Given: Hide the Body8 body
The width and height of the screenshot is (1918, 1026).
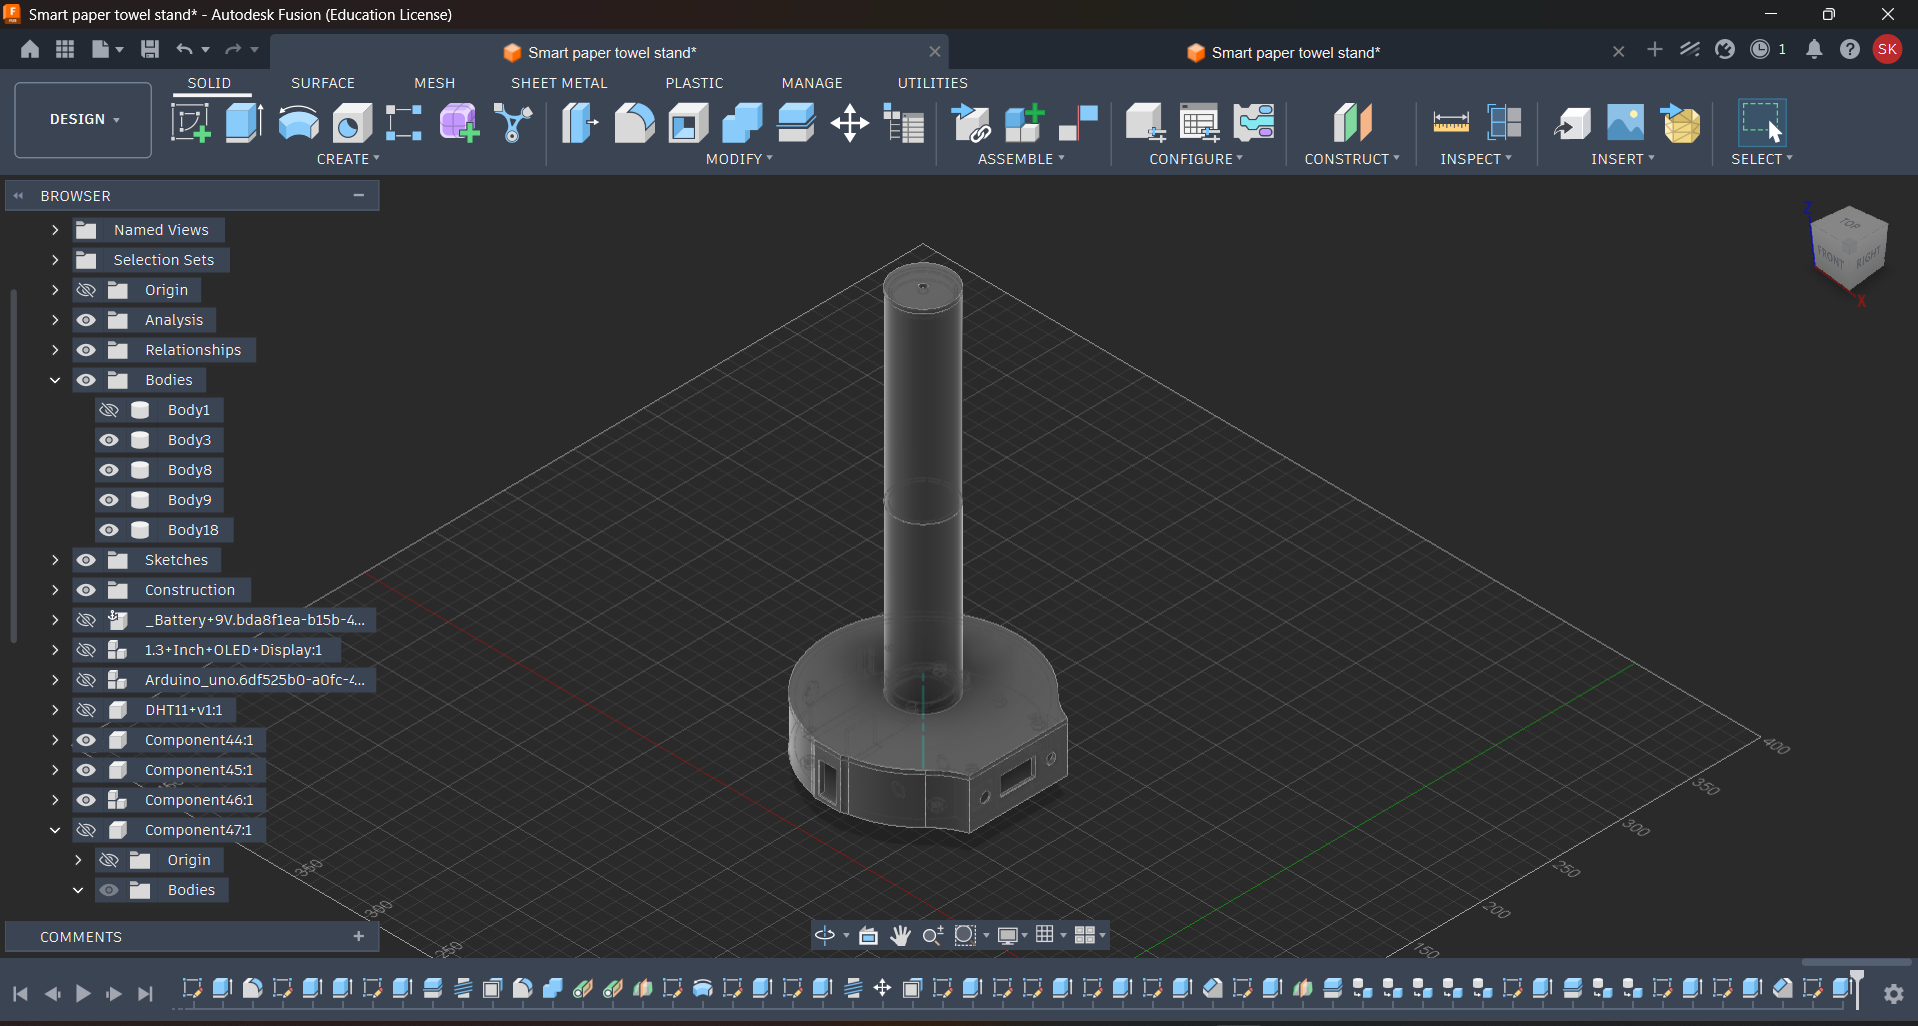Looking at the screenshot, I should pyautogui.click(x=109, y=470).
